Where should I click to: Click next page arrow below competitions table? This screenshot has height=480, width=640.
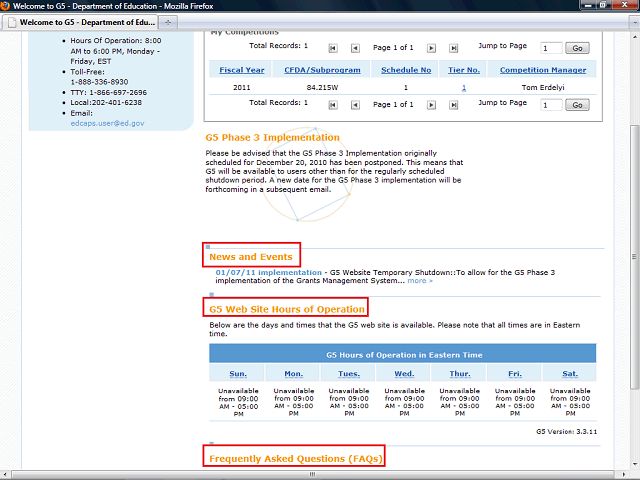tap(431, 104)
